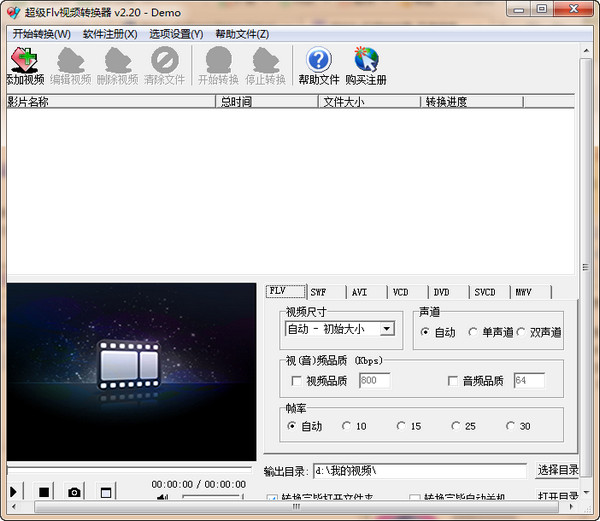
Task: Expand the video size (视频尺寸) dropdown
Action: tap(387, 328)
